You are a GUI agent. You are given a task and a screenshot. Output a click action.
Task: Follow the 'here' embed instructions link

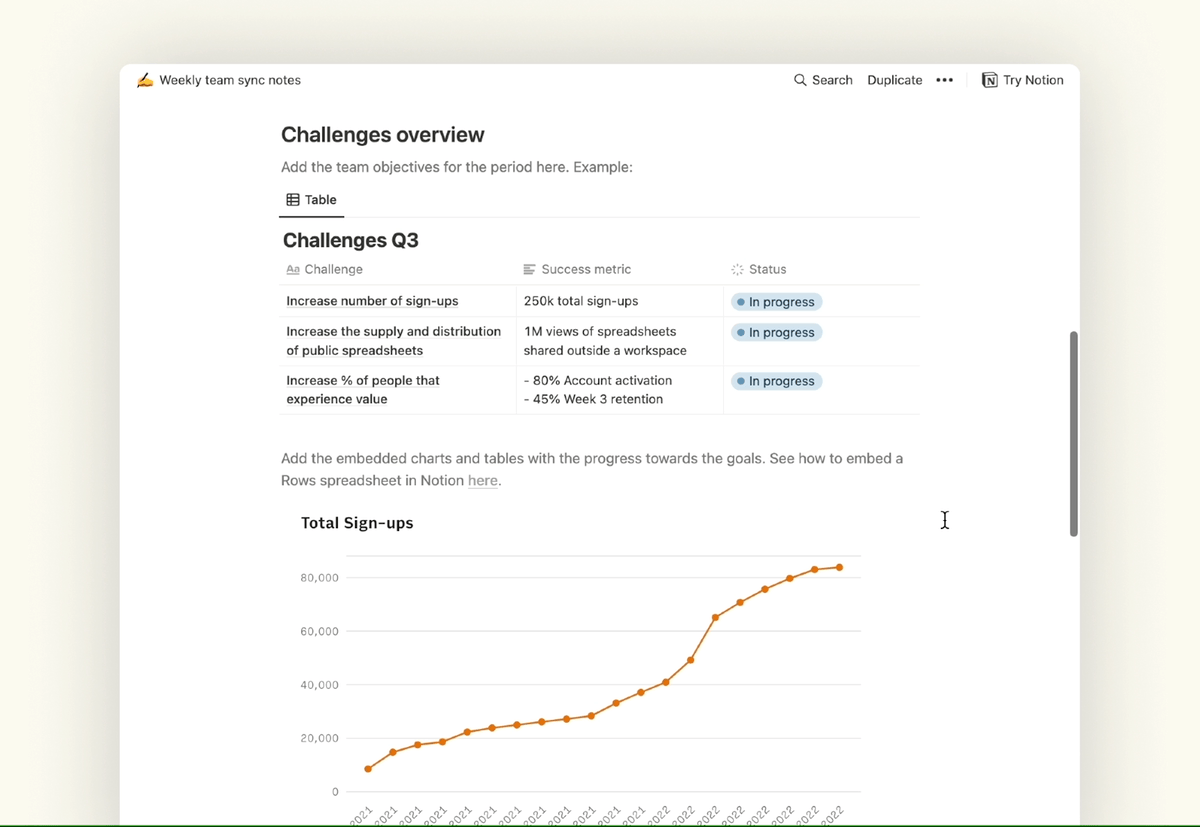(x=483, y=481)
